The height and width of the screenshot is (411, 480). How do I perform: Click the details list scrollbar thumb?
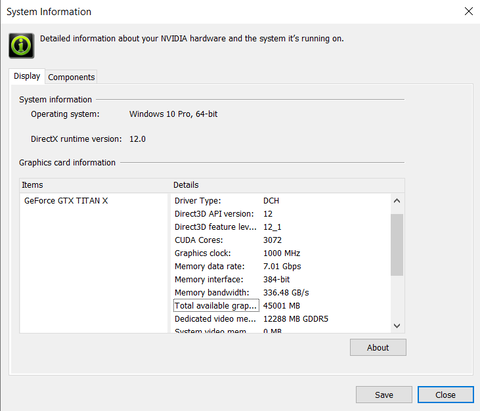point(397,245)
